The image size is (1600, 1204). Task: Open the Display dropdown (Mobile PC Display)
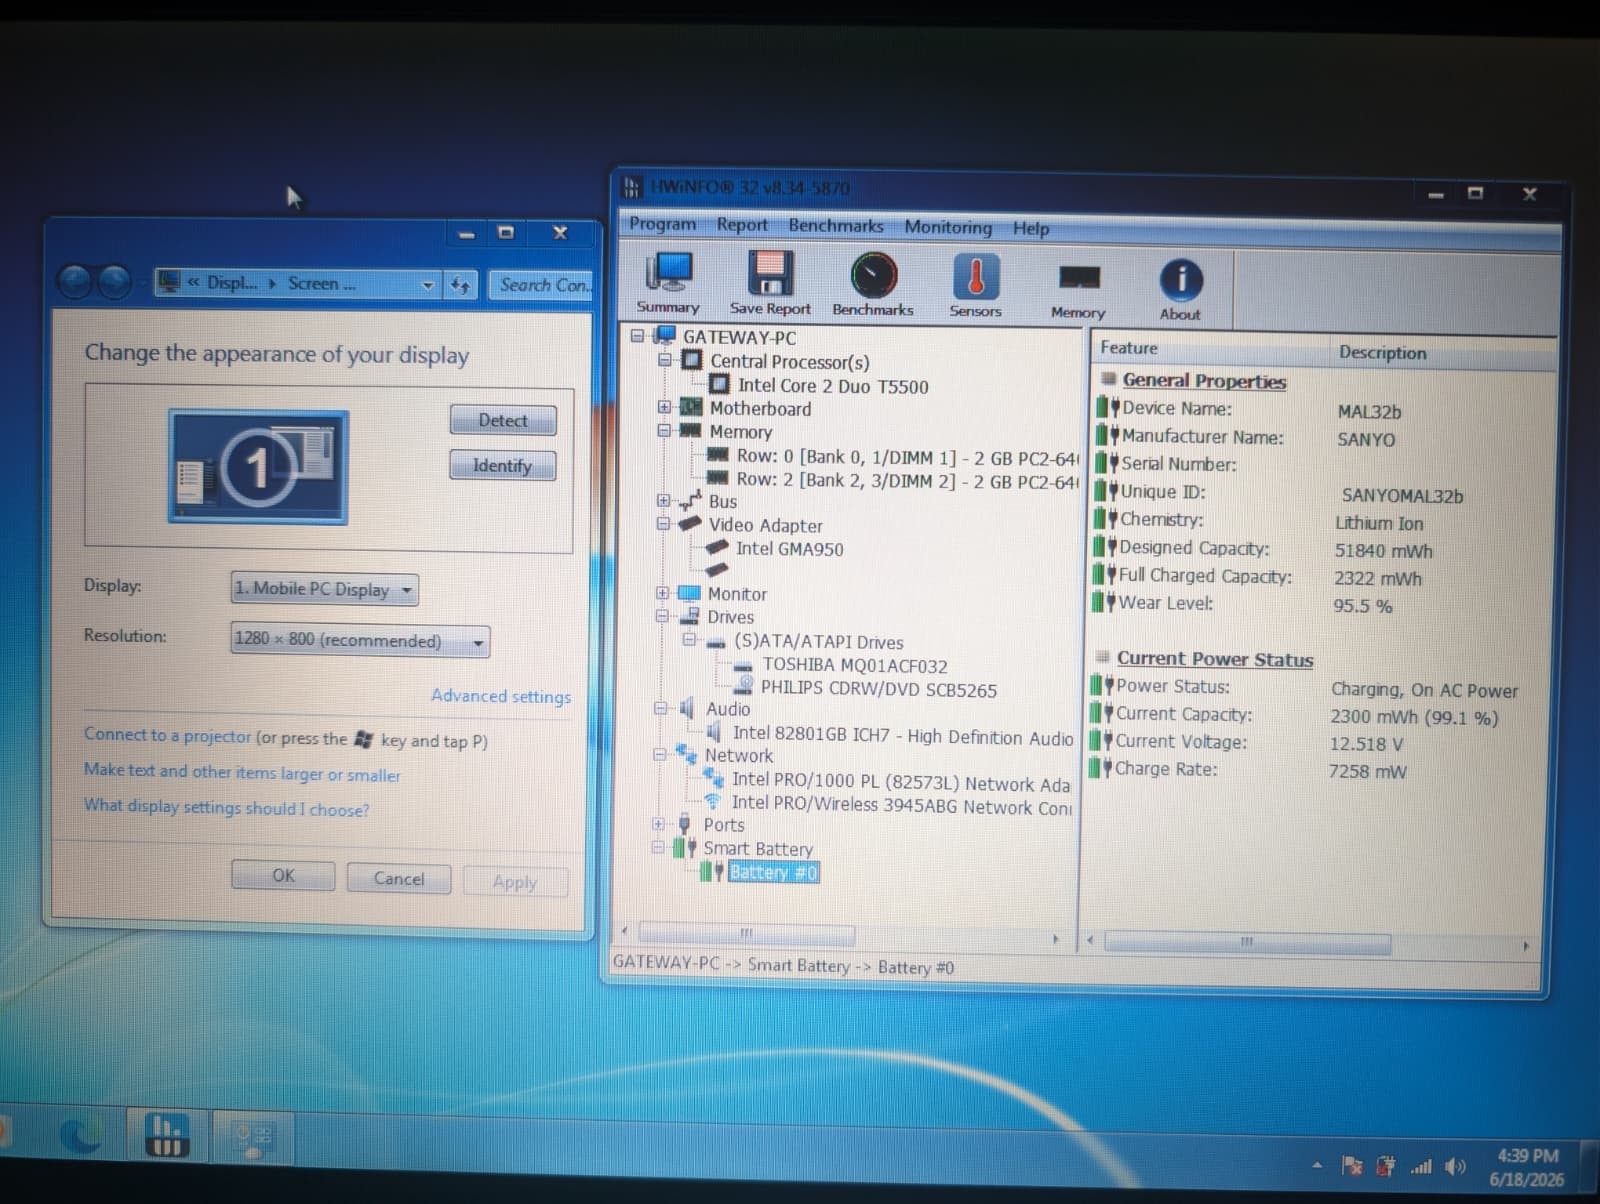pyautogui.click(x=324, y=589)
